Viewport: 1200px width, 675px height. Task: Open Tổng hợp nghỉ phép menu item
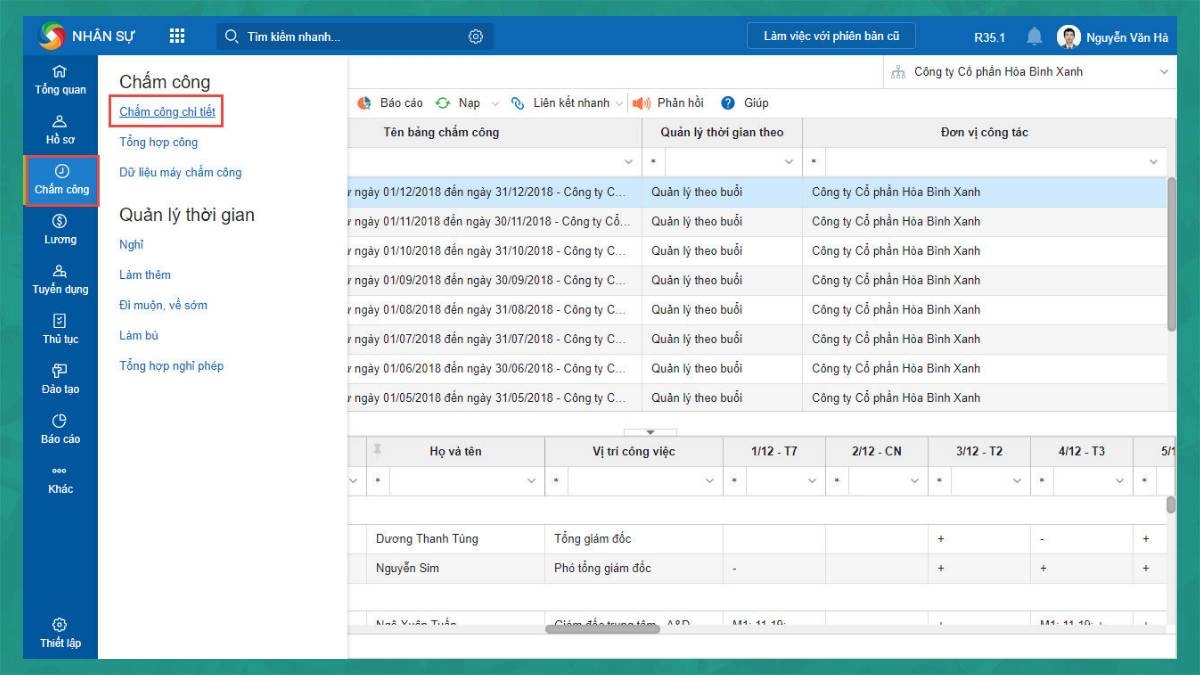(171, 366)
